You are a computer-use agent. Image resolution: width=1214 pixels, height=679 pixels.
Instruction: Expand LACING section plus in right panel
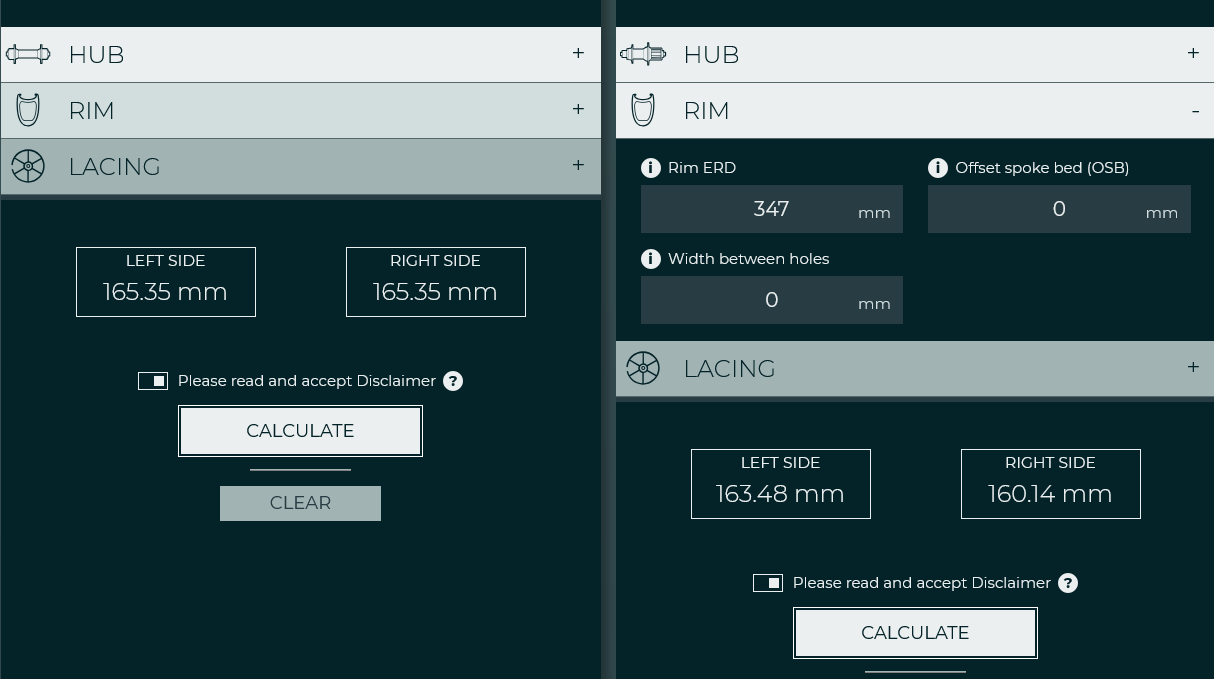(x=1193, y=367)
